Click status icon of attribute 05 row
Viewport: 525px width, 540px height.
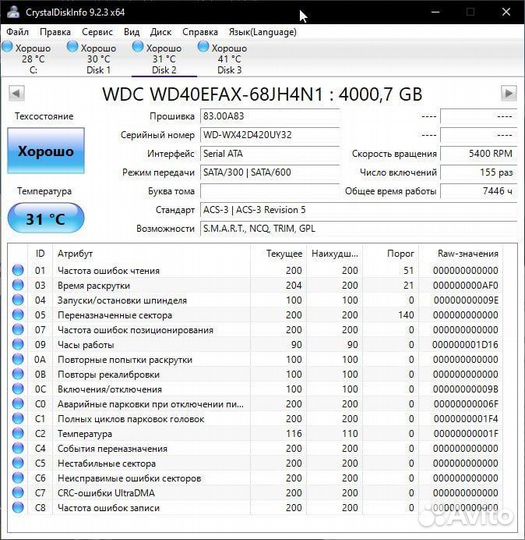pyautogui.click(x=18, y=314)
